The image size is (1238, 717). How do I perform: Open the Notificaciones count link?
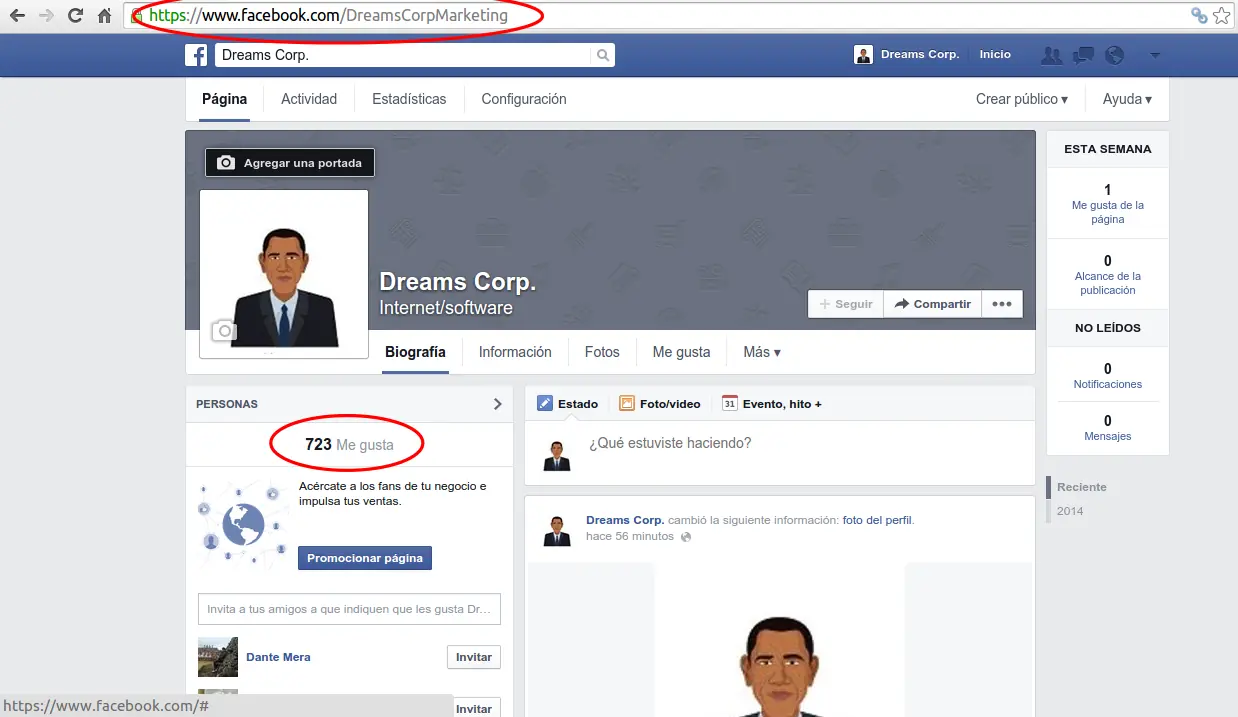[x=1108, y=376]
